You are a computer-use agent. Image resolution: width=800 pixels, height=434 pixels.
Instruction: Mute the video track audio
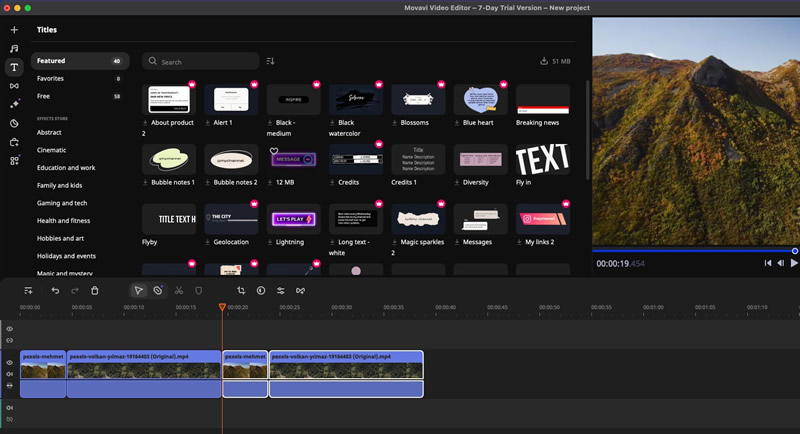pos(10,374)
